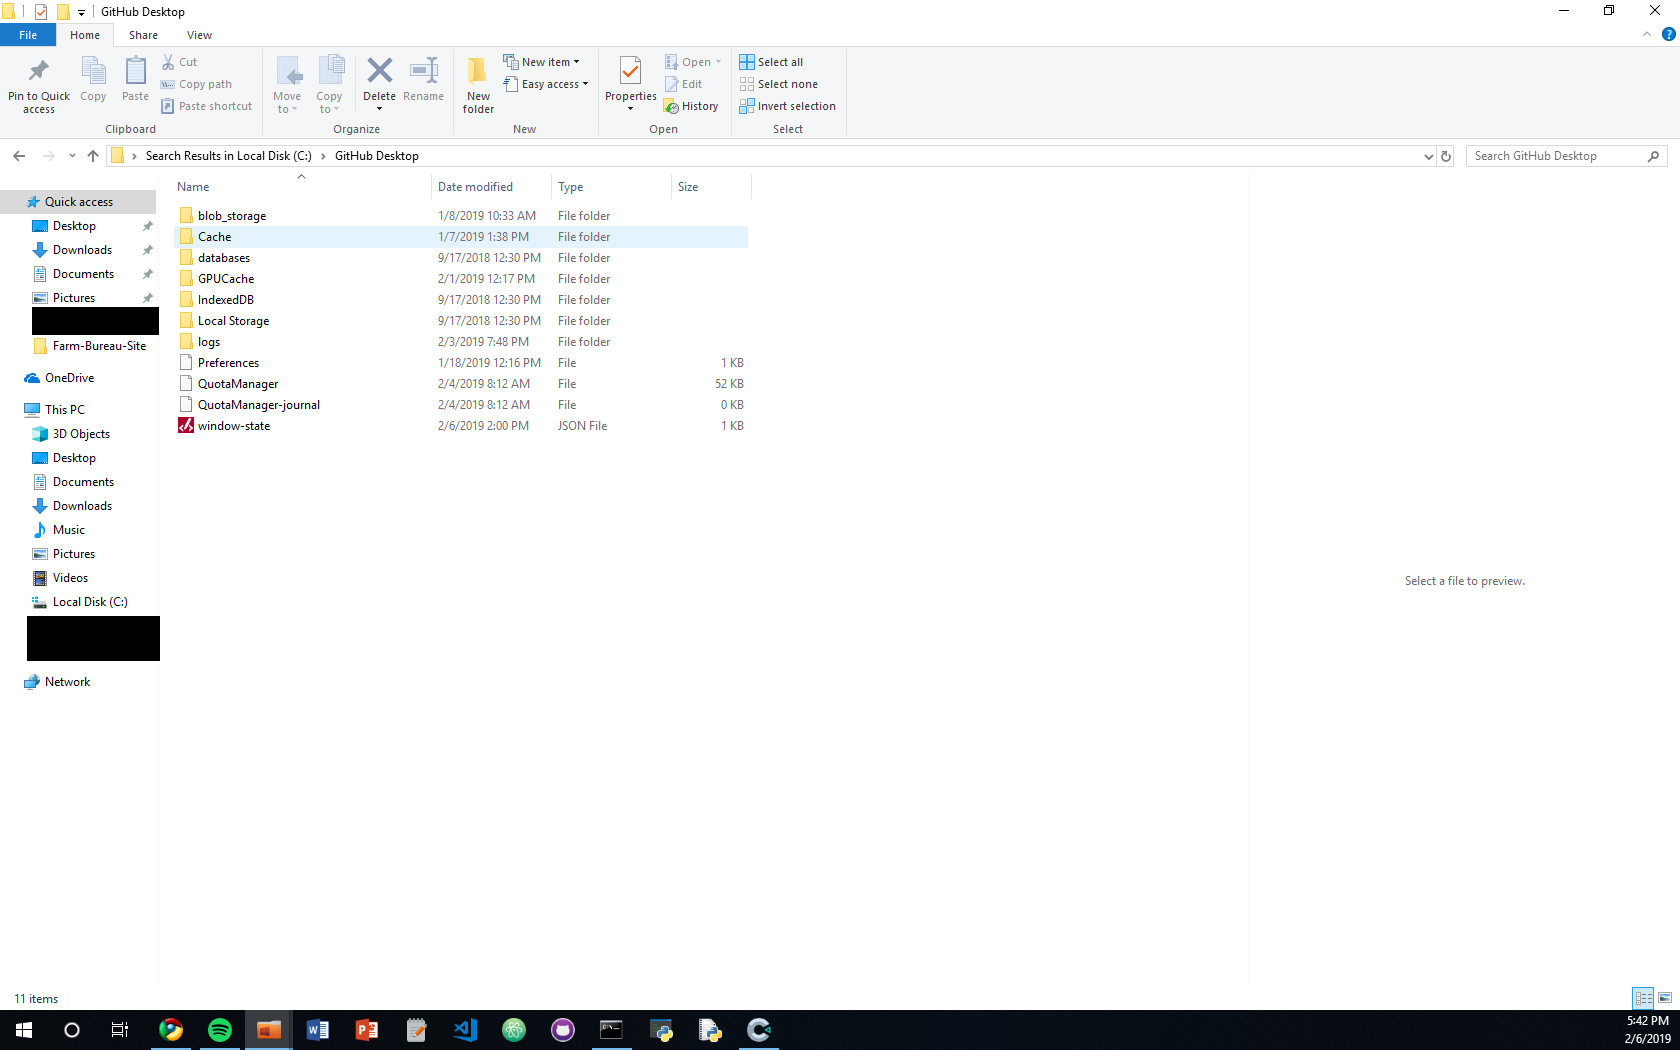Open 3D Objects under This PC
The height and width of the screenshot is (1050, 1680).
[x=81, y=434]
